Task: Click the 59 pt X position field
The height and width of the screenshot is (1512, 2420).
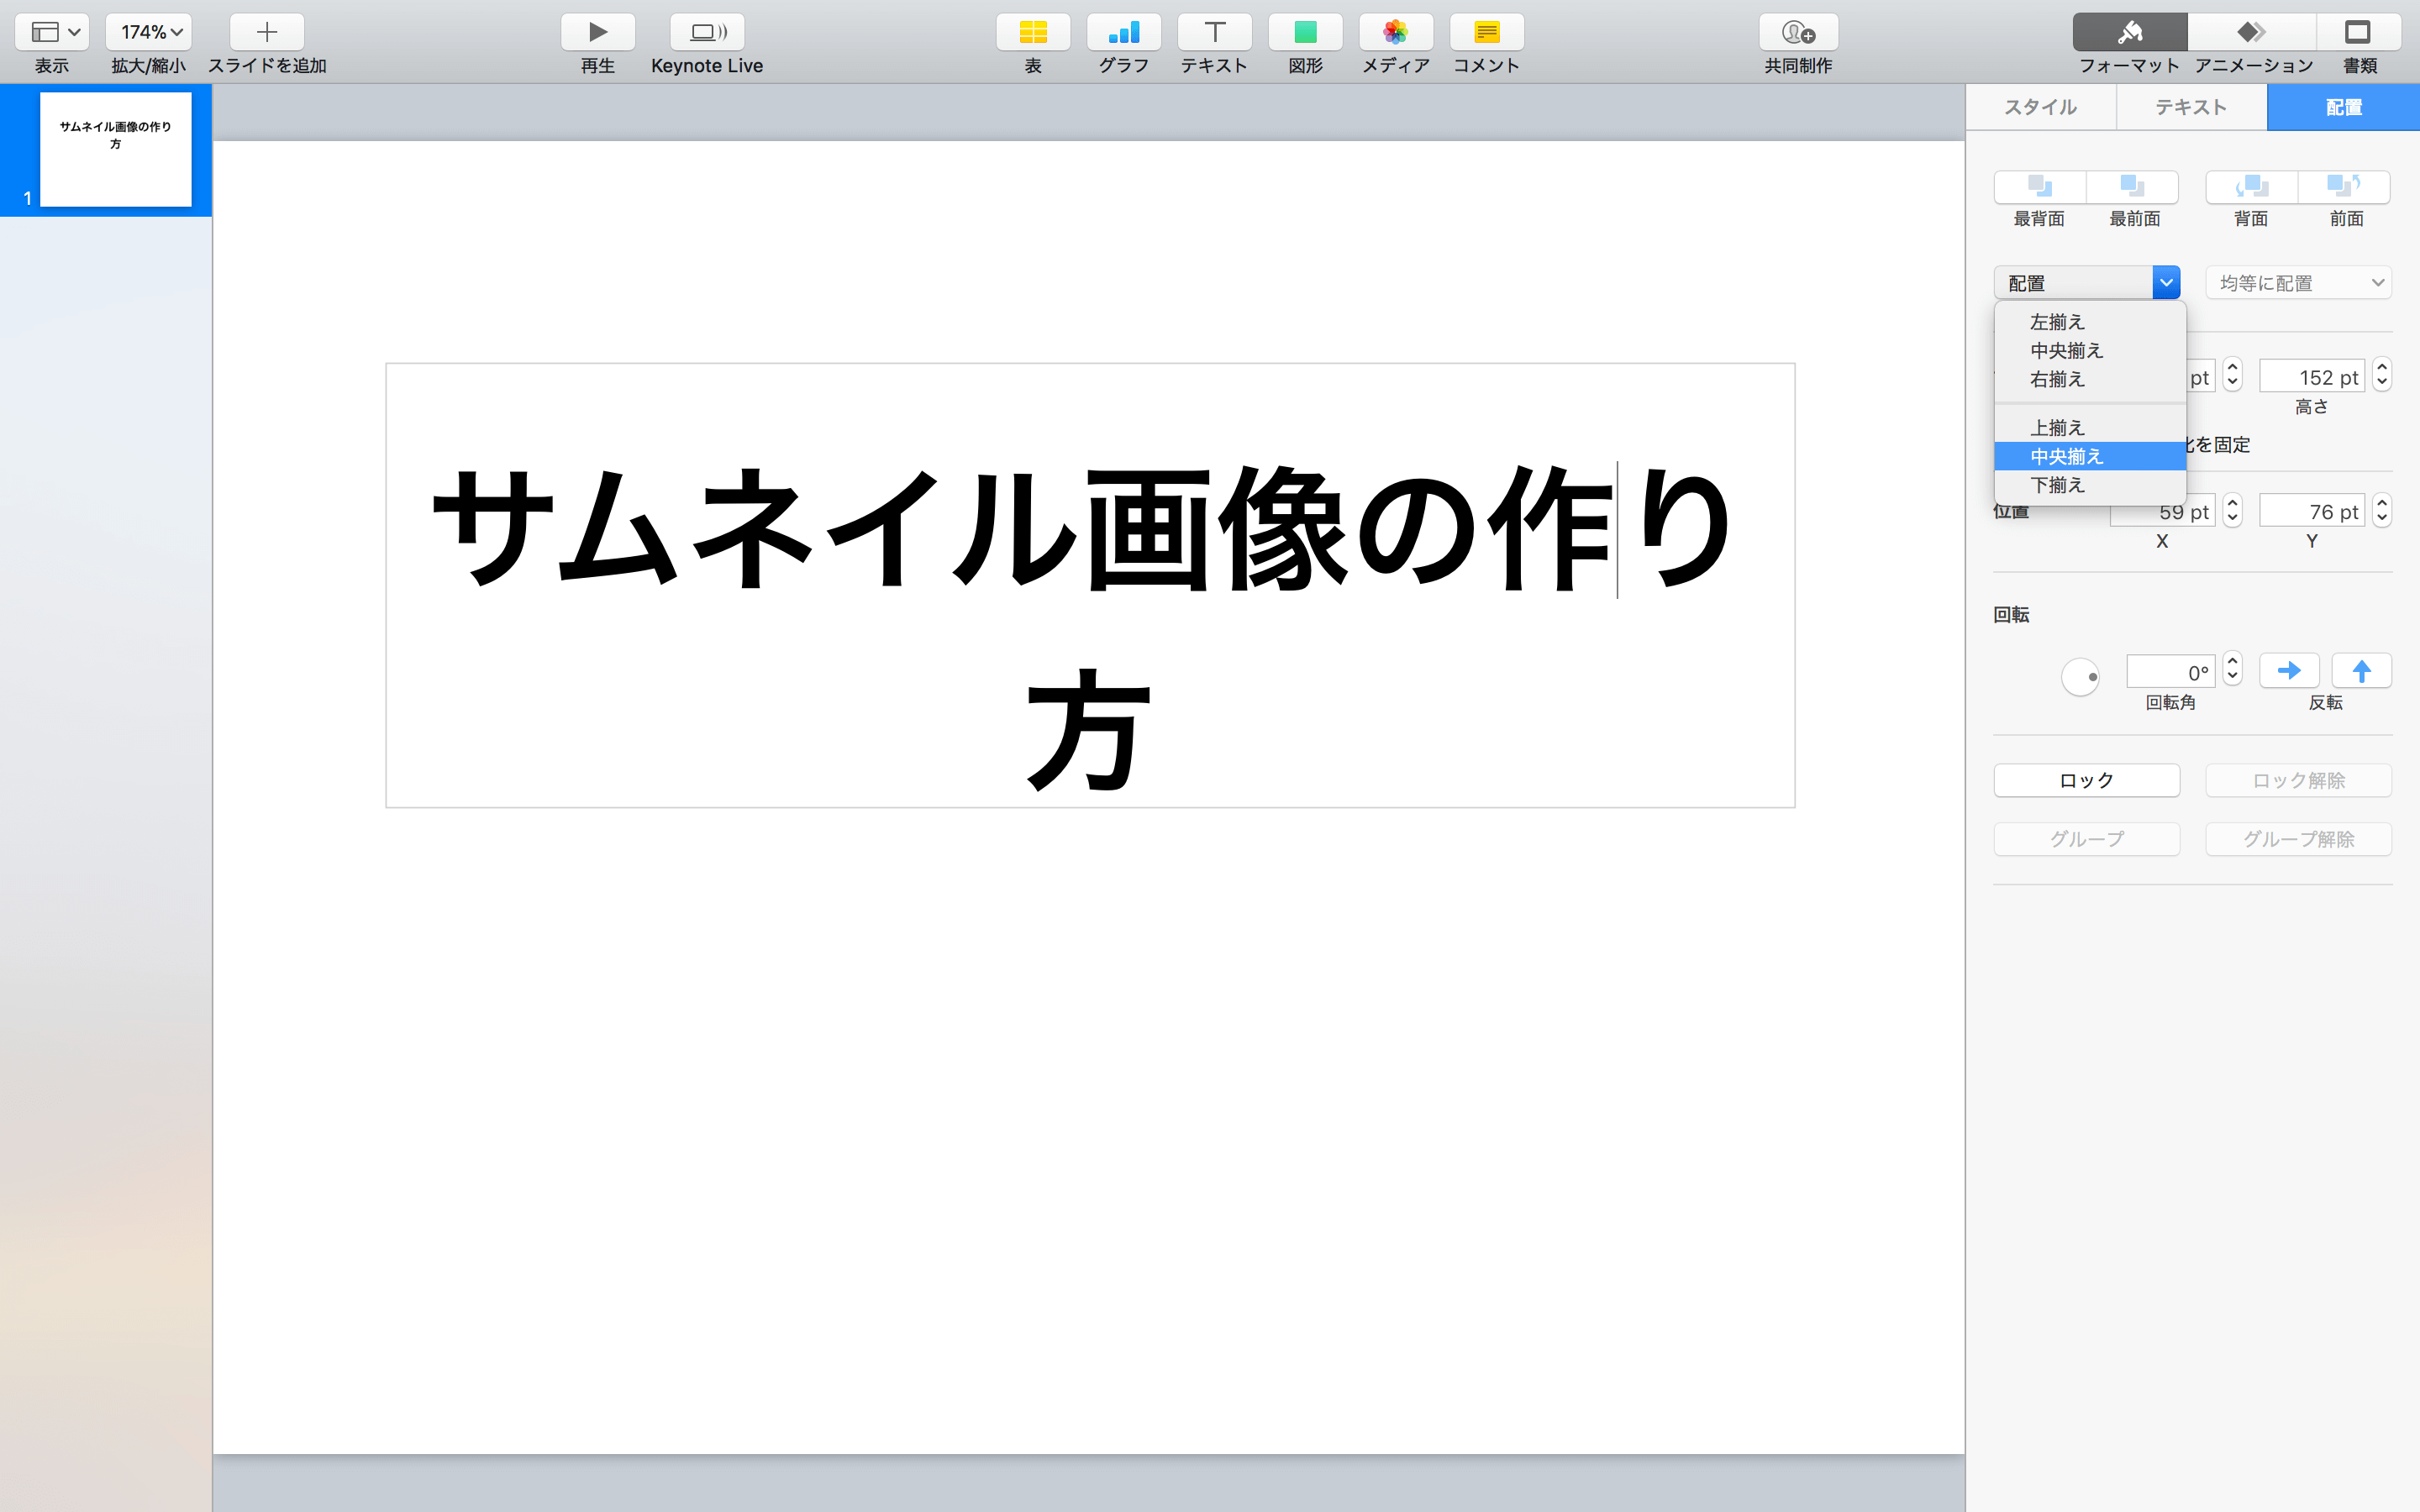Action: [x=2162, y=512]
